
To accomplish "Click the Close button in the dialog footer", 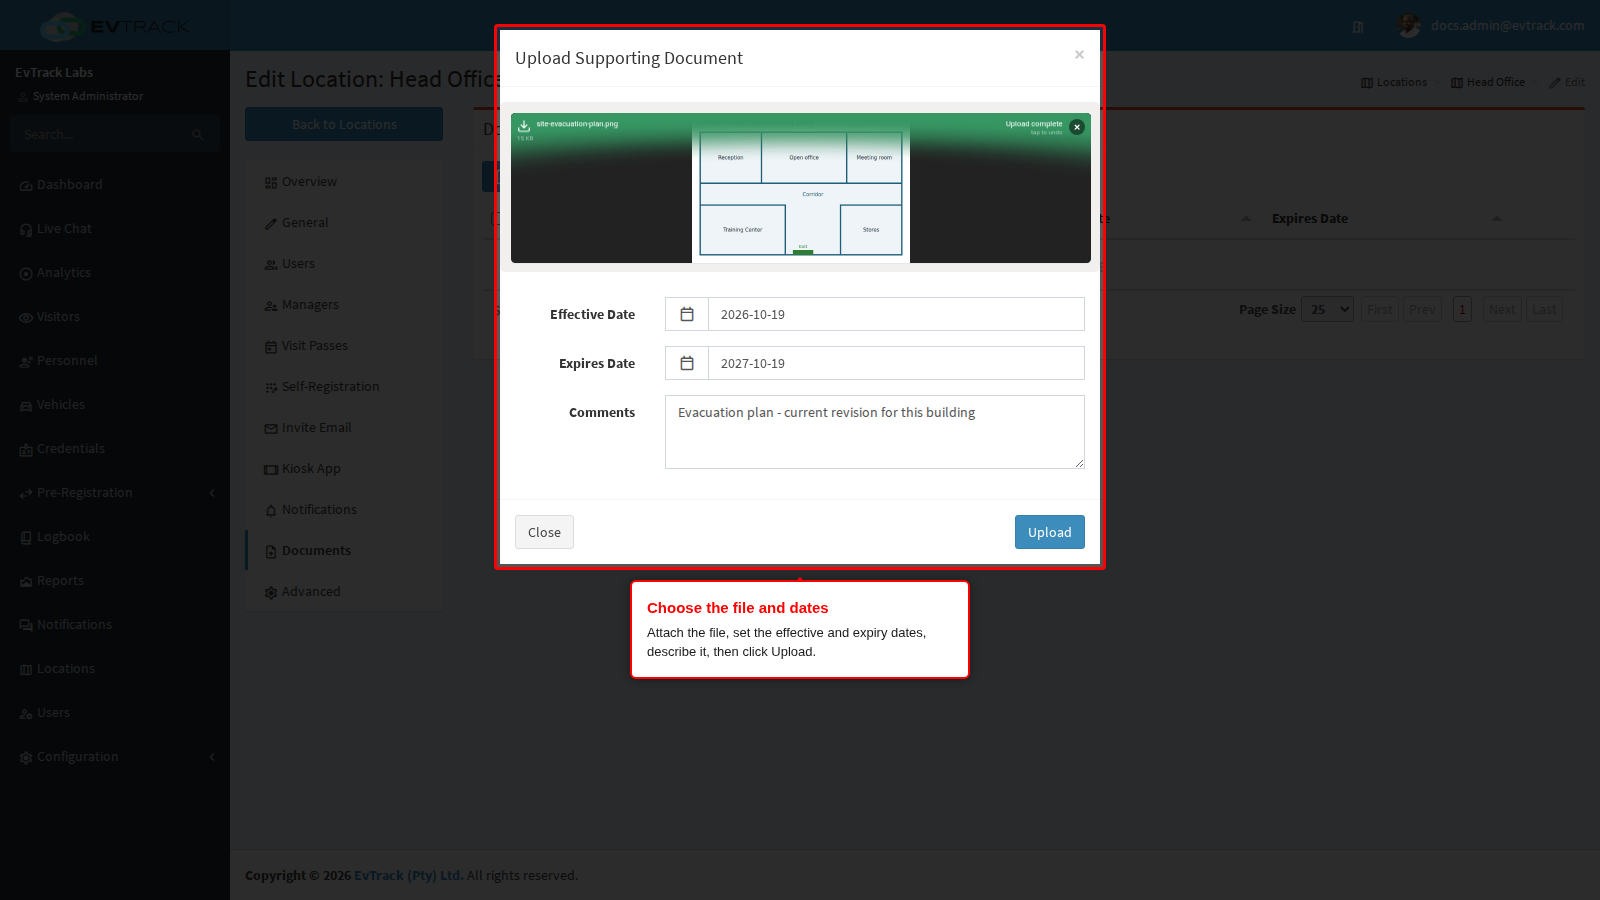I will point(544,532).
